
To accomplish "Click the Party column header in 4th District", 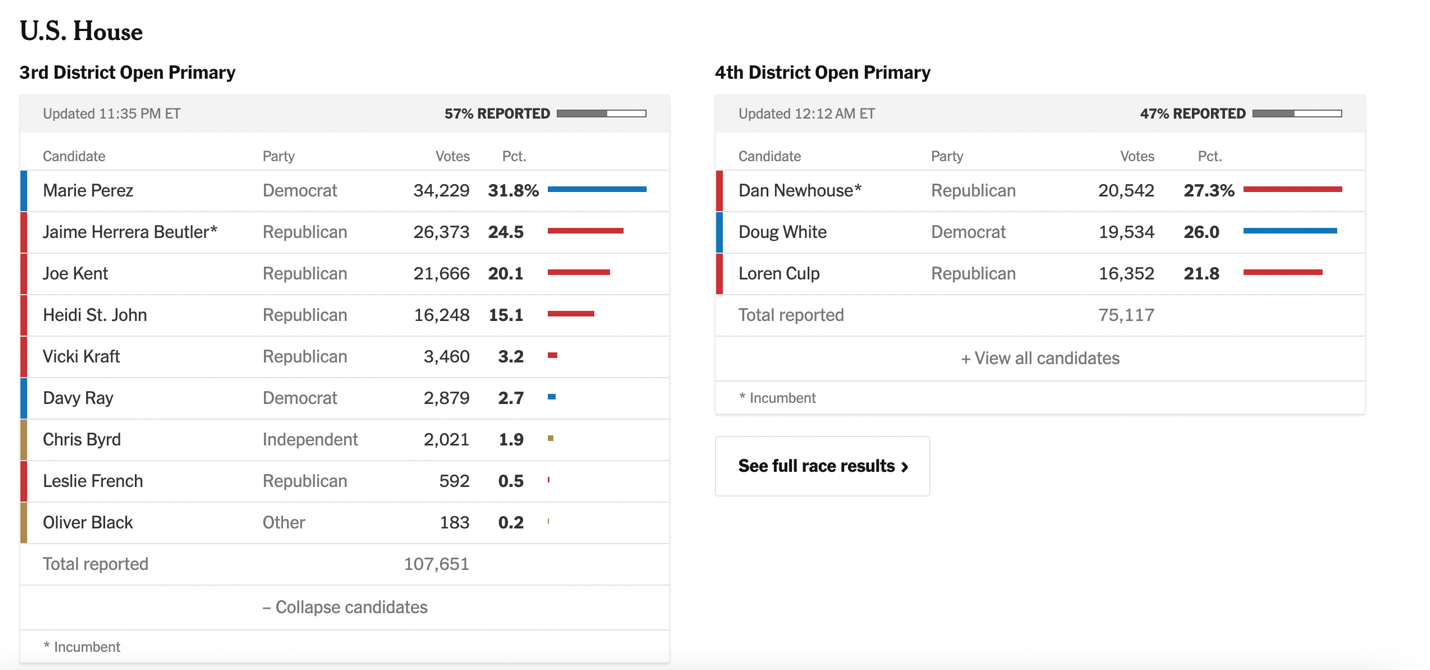I will (946, 156).
